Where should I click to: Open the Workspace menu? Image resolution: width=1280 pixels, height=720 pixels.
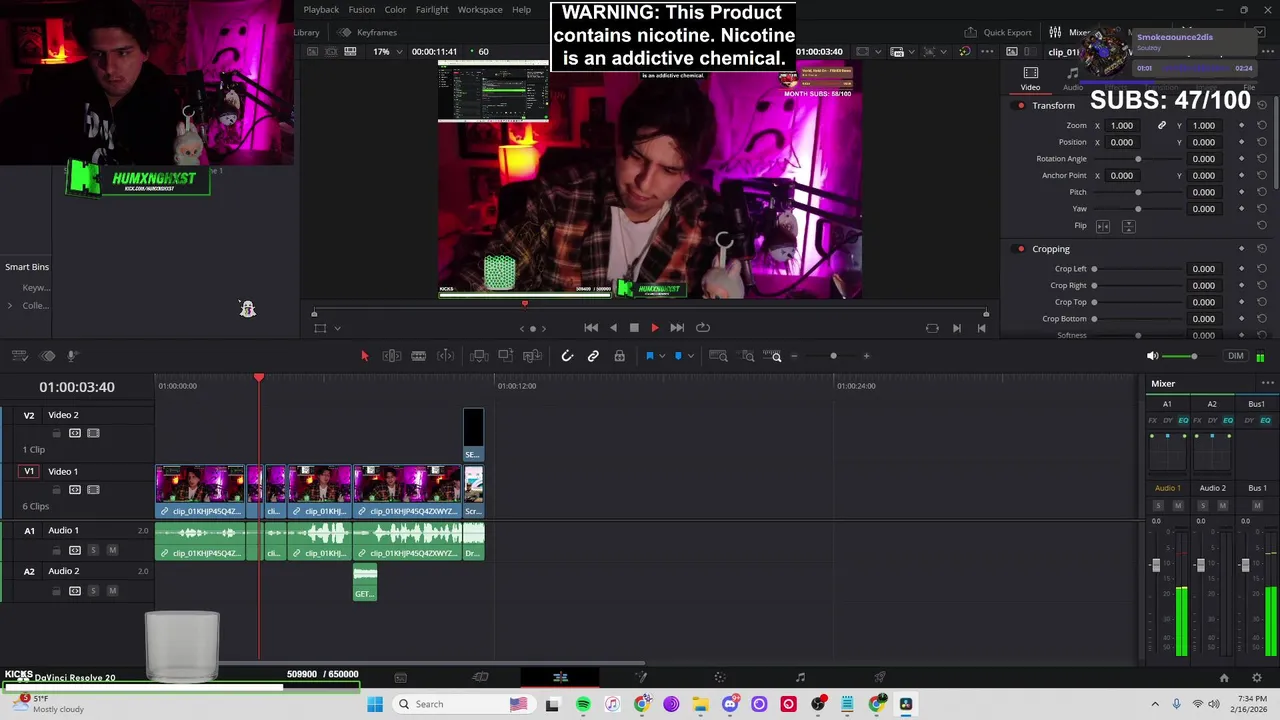pos(480,10)
